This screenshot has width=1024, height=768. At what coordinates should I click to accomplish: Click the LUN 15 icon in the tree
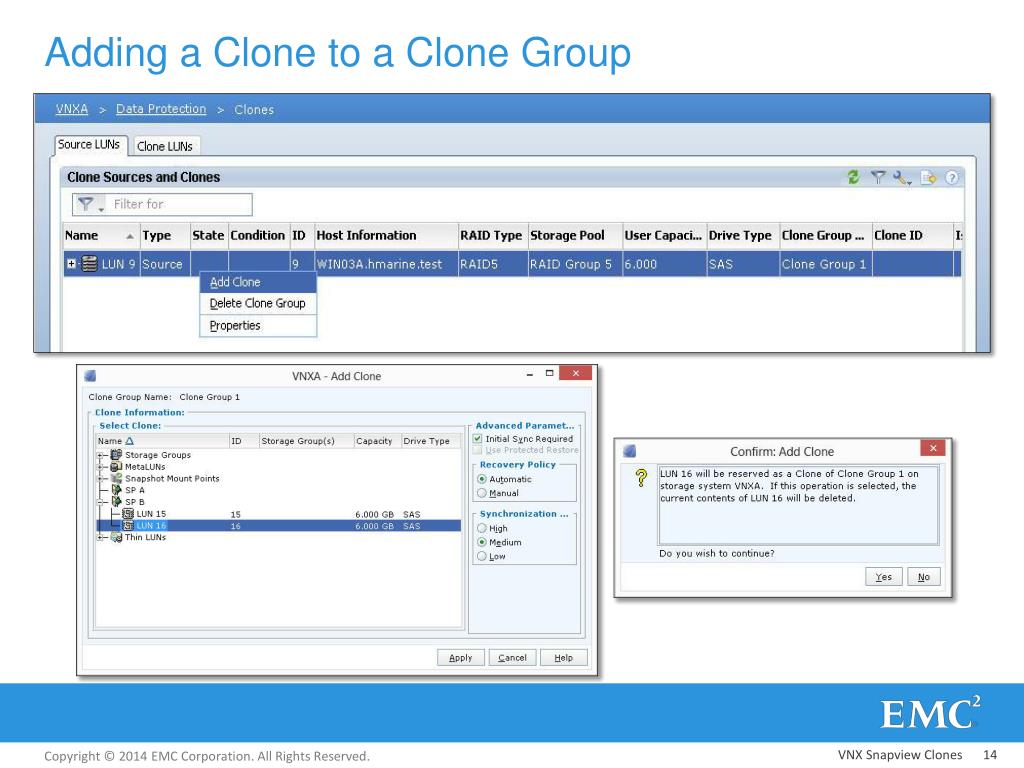pos(128,514)
